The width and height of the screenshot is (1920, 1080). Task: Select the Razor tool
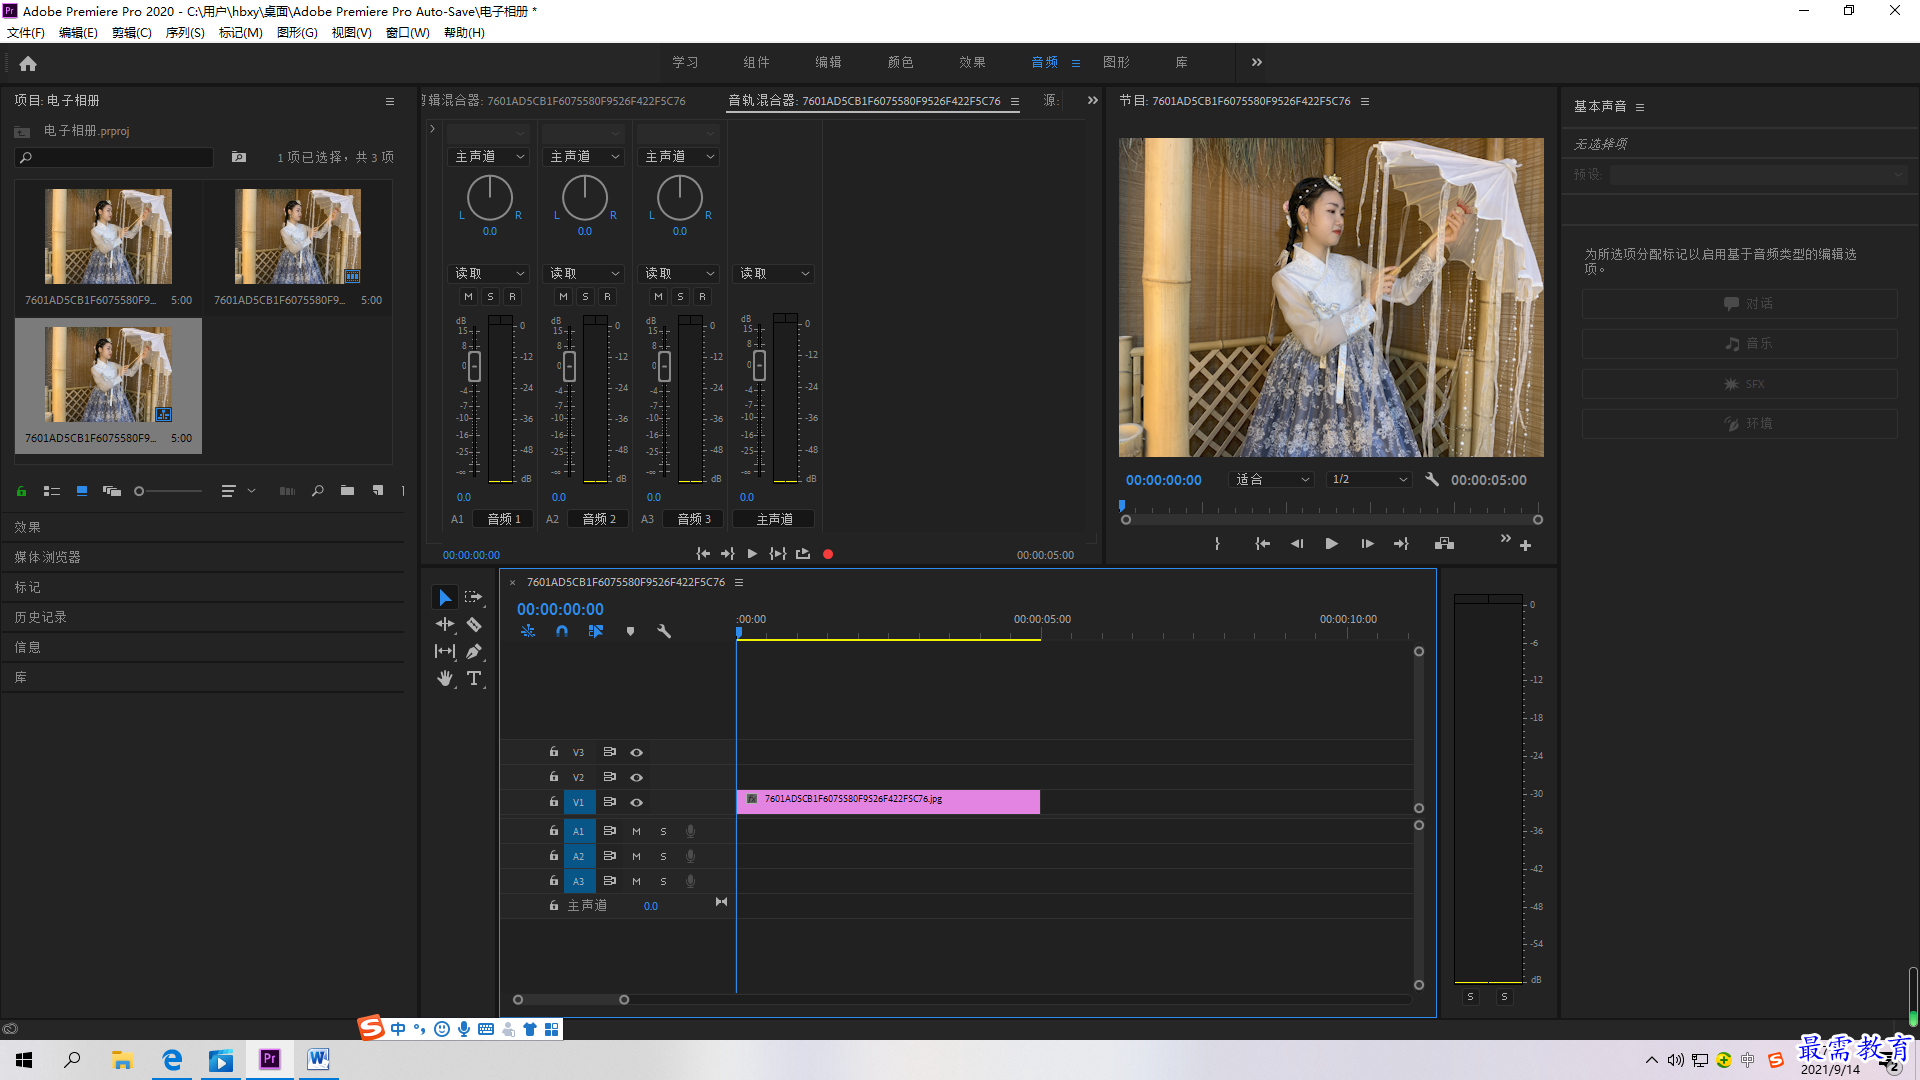474,624
